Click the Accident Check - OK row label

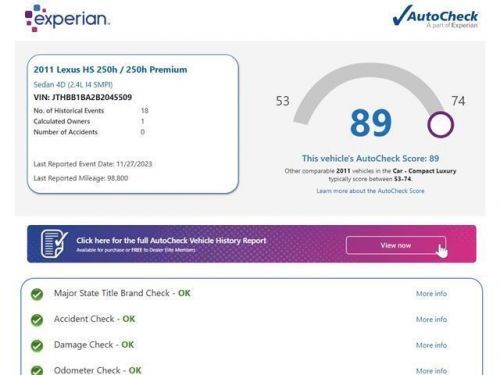(x=94, y=319)
